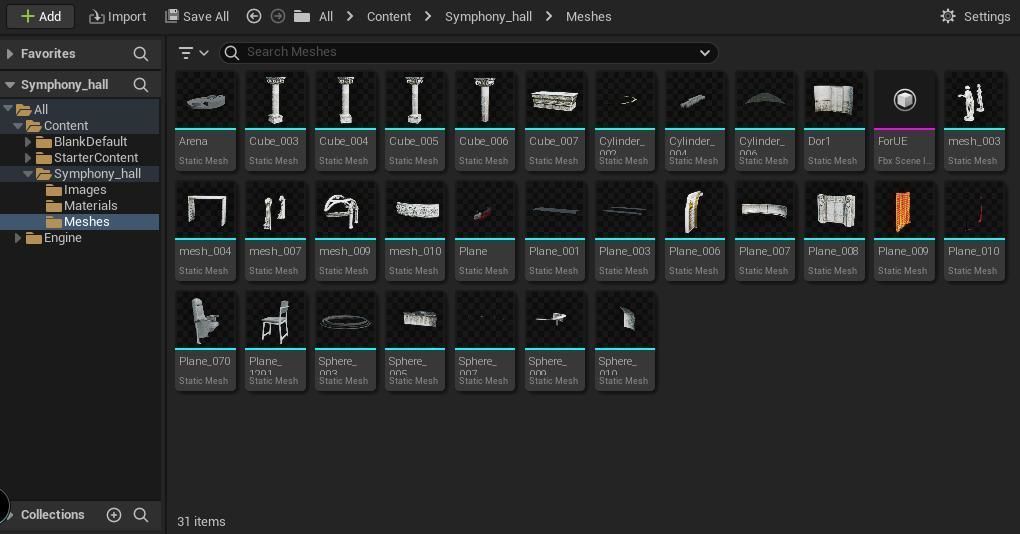
Task: Select the Symphony_hall breadcrumb
Action: click(x=489, y=16)
